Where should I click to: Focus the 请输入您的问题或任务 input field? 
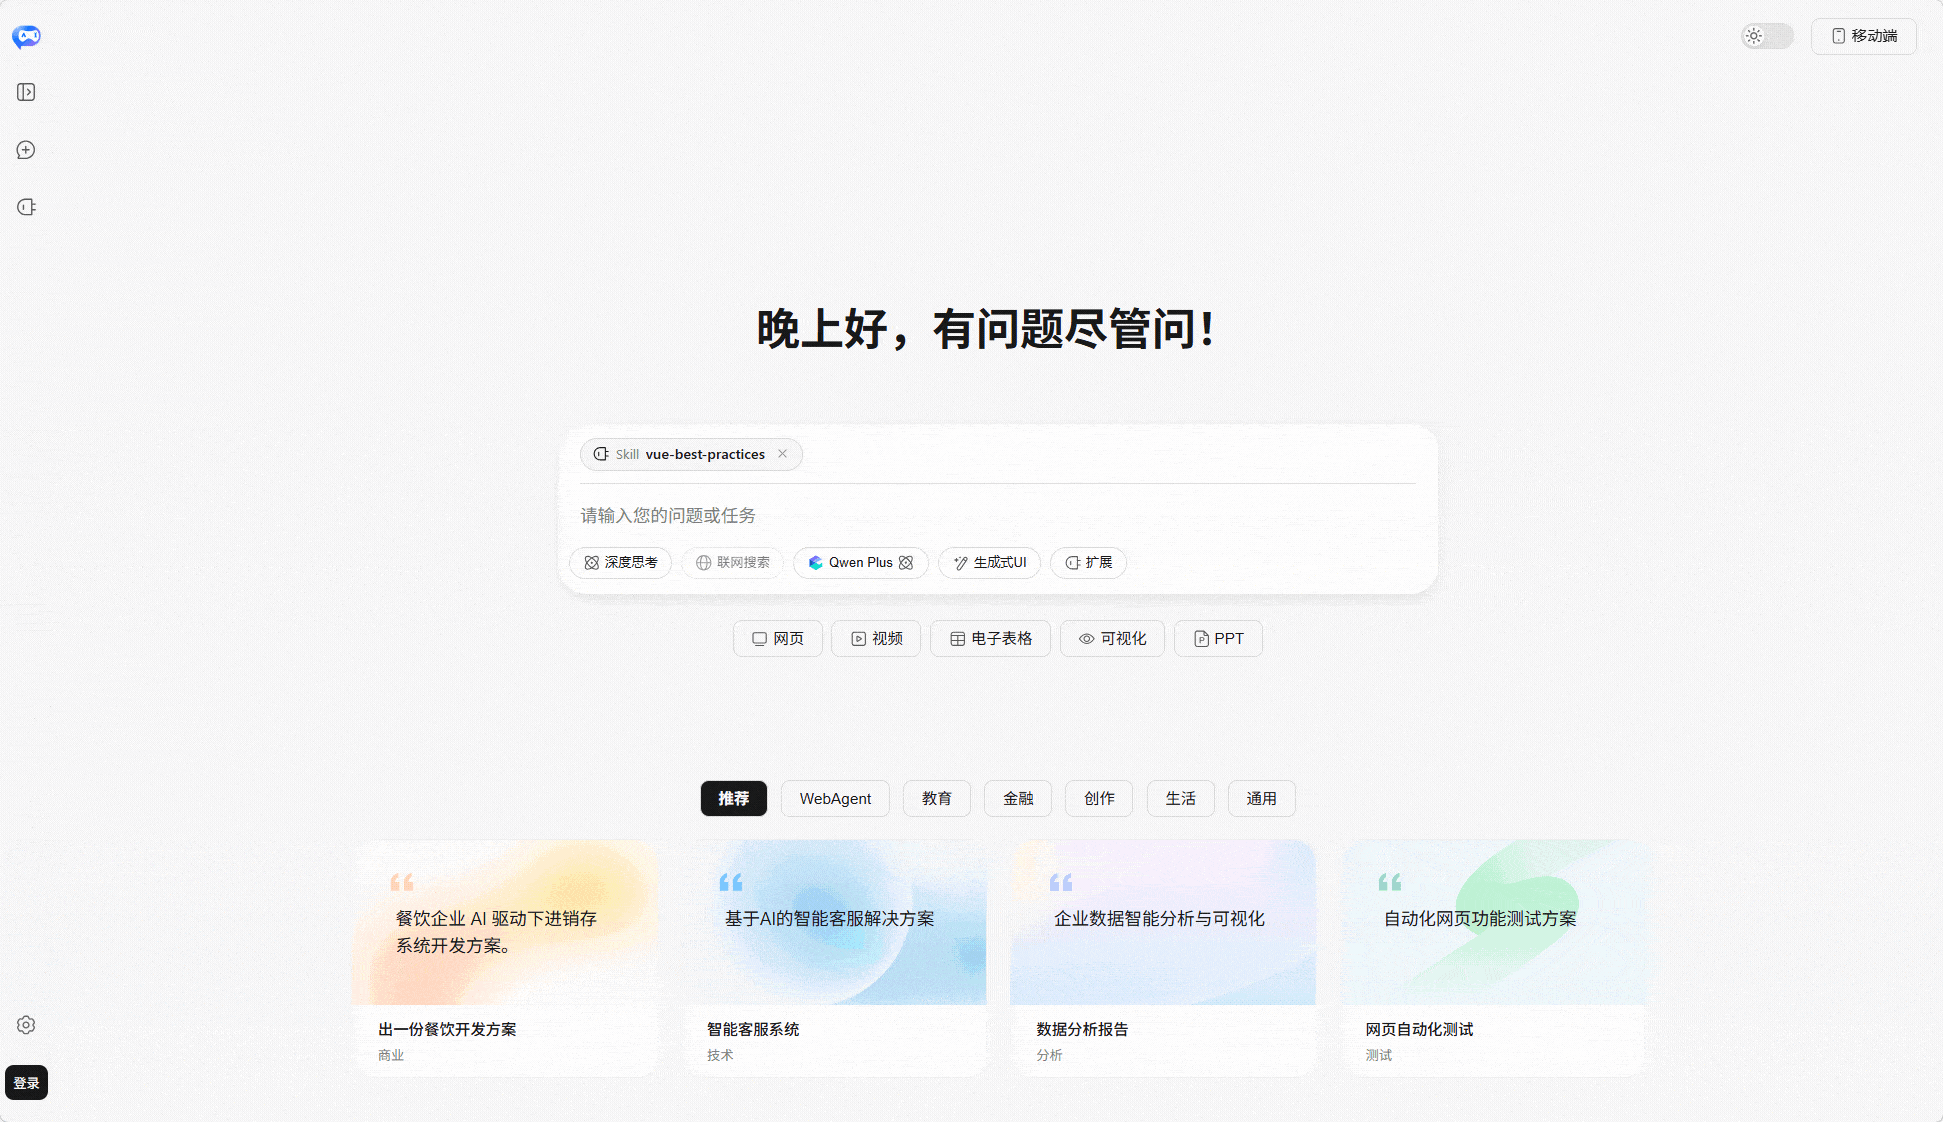click(997, 516)
